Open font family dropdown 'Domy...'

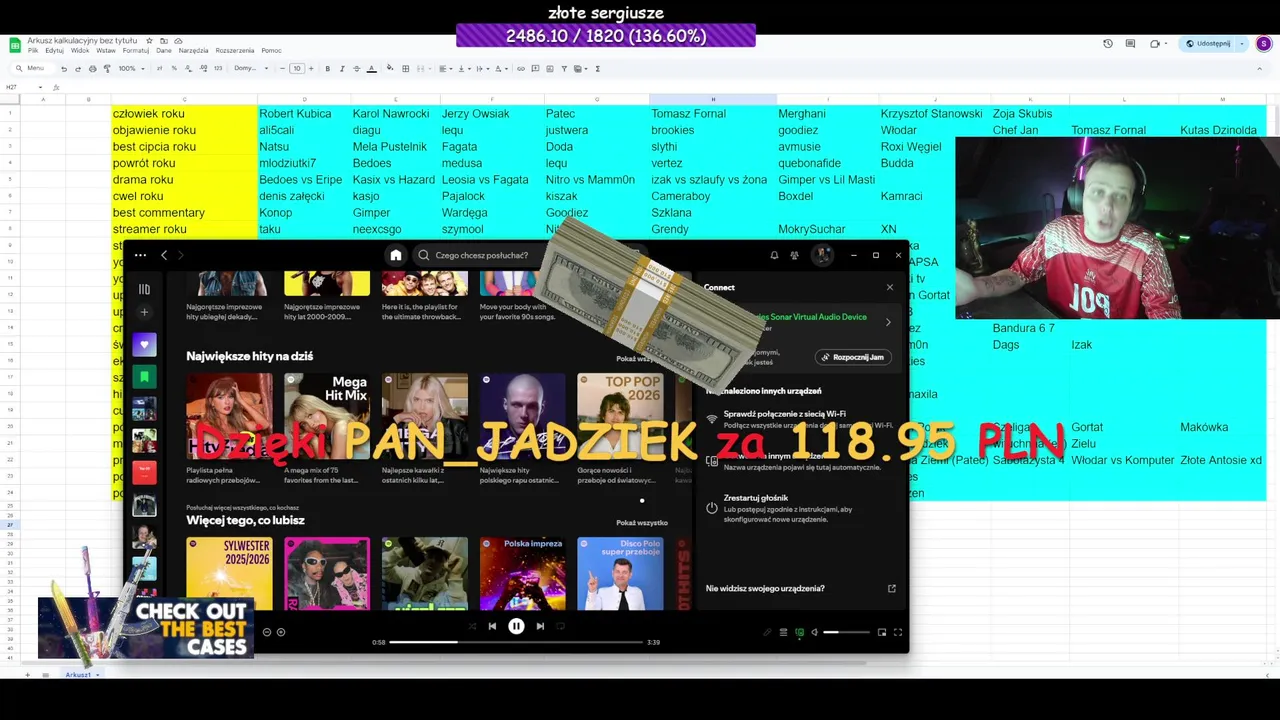coord(251,69)
